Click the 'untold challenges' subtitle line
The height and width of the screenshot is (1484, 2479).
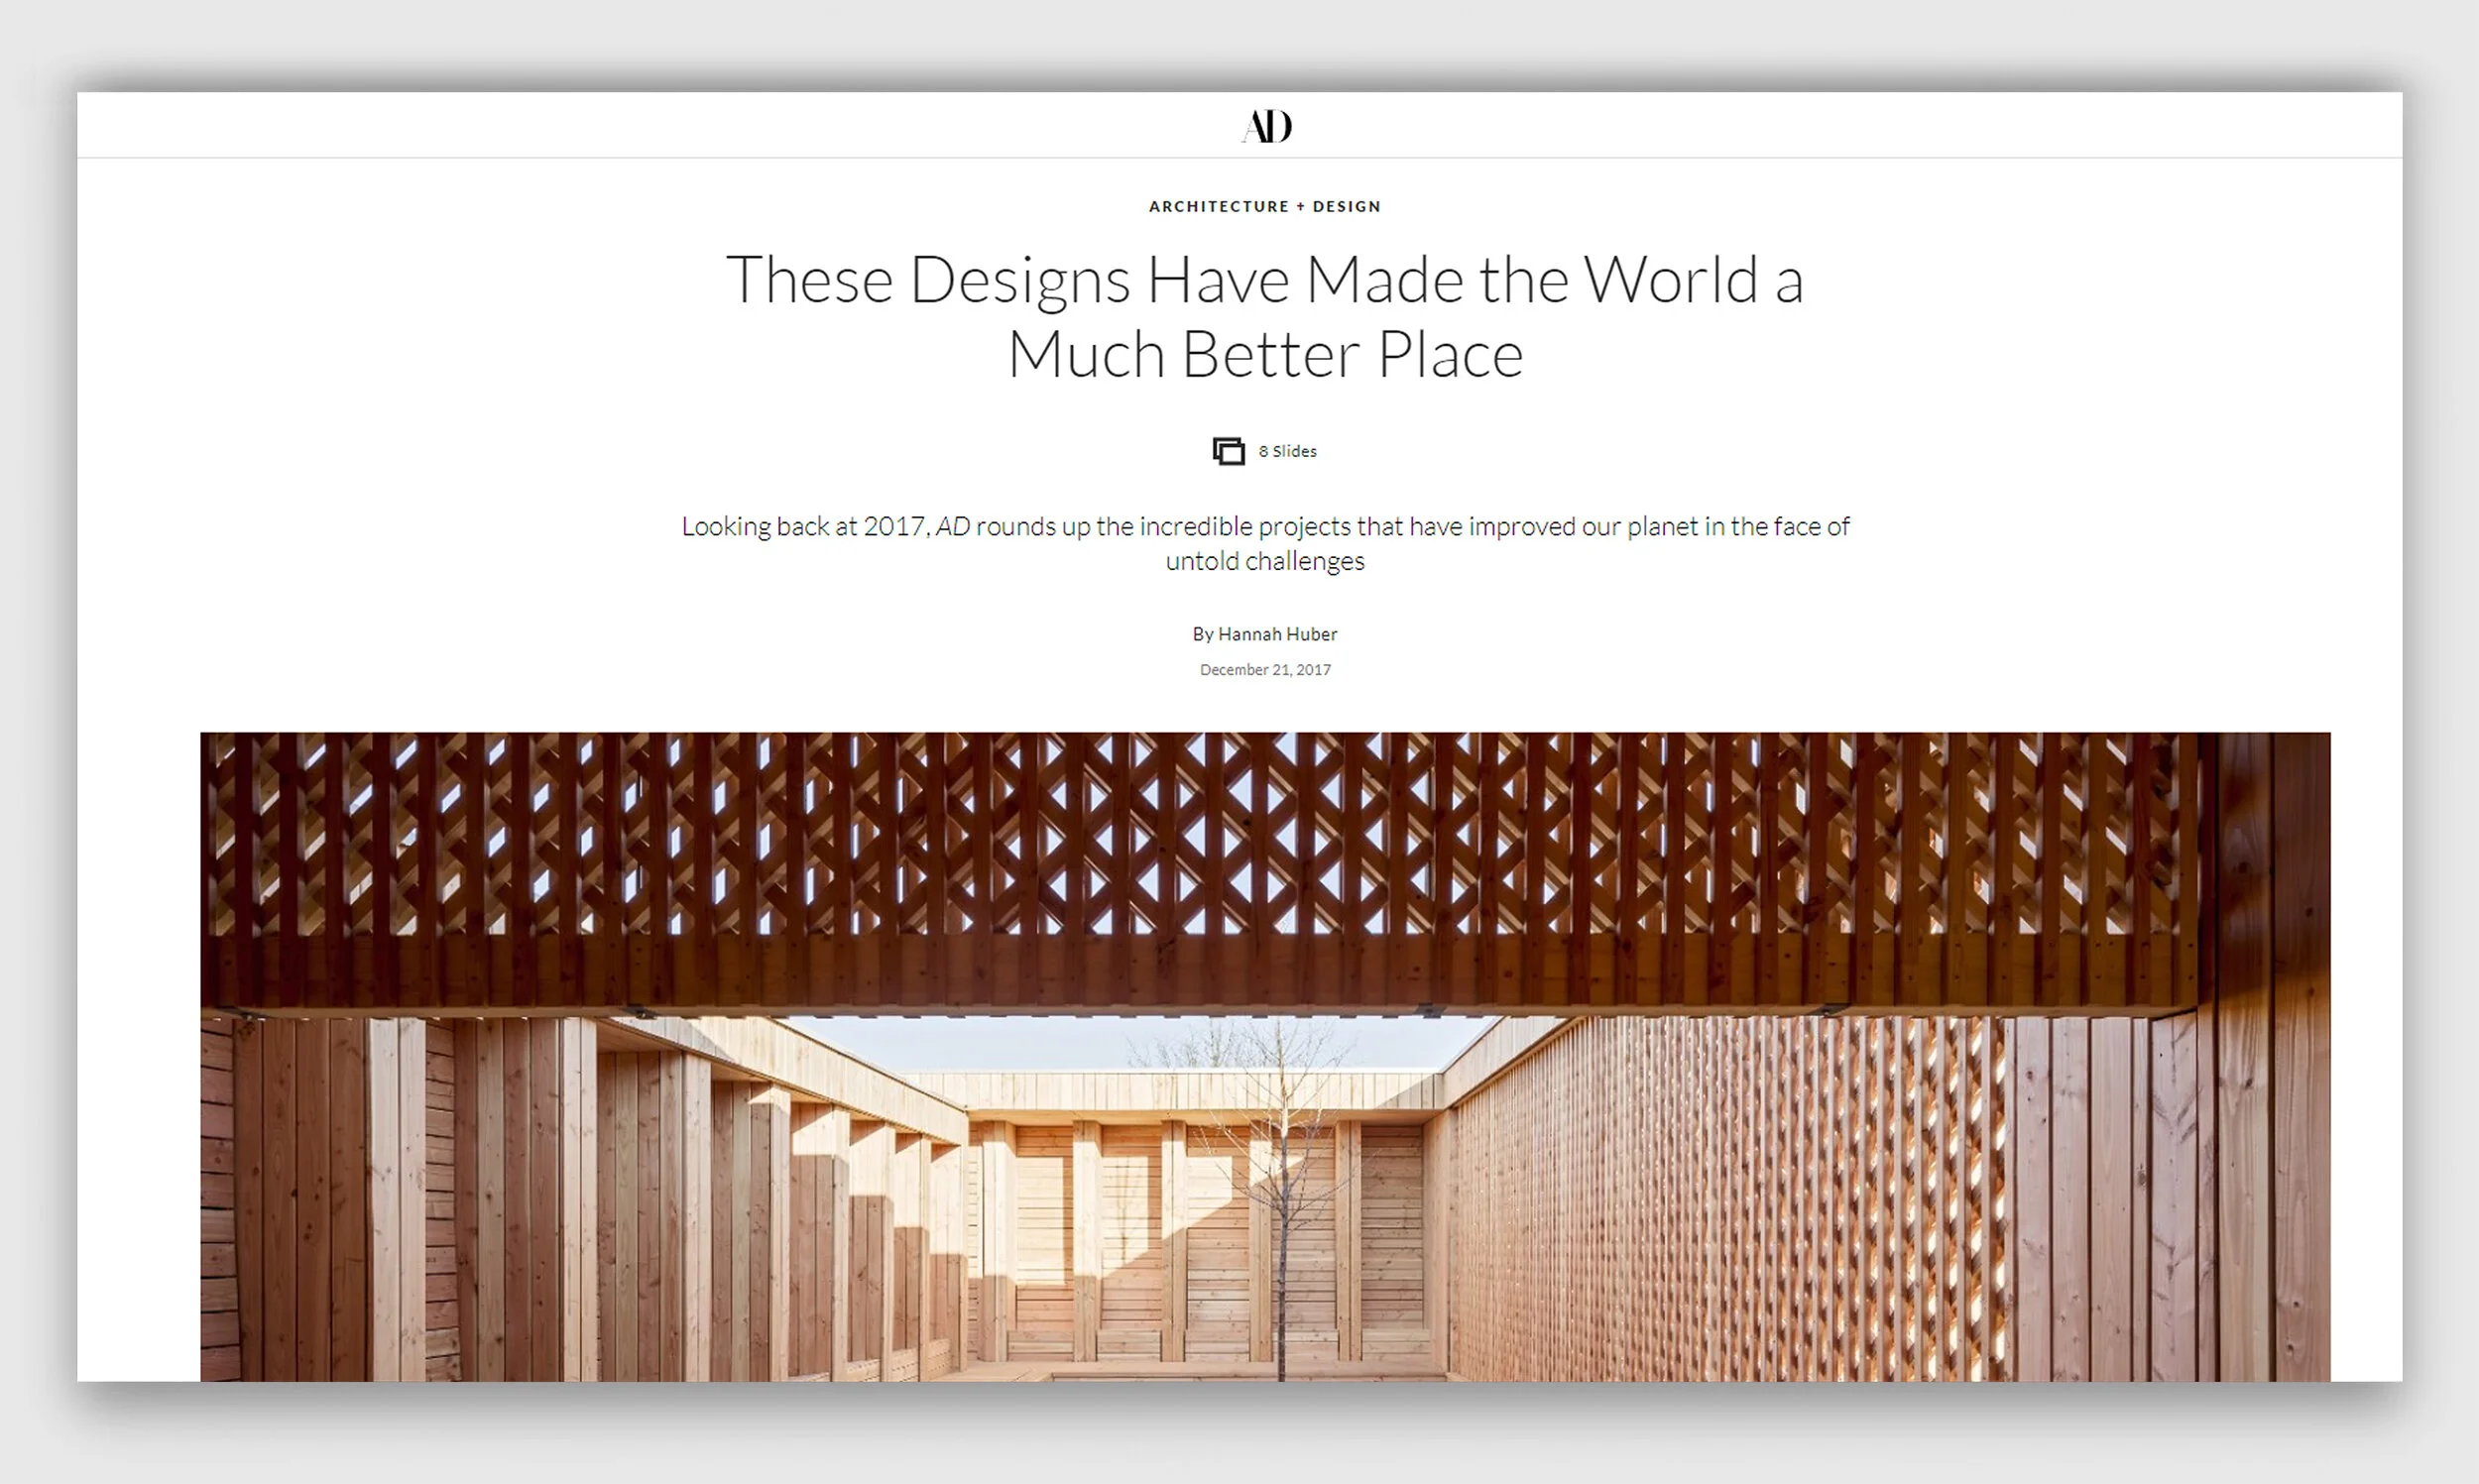[1264, 561]
